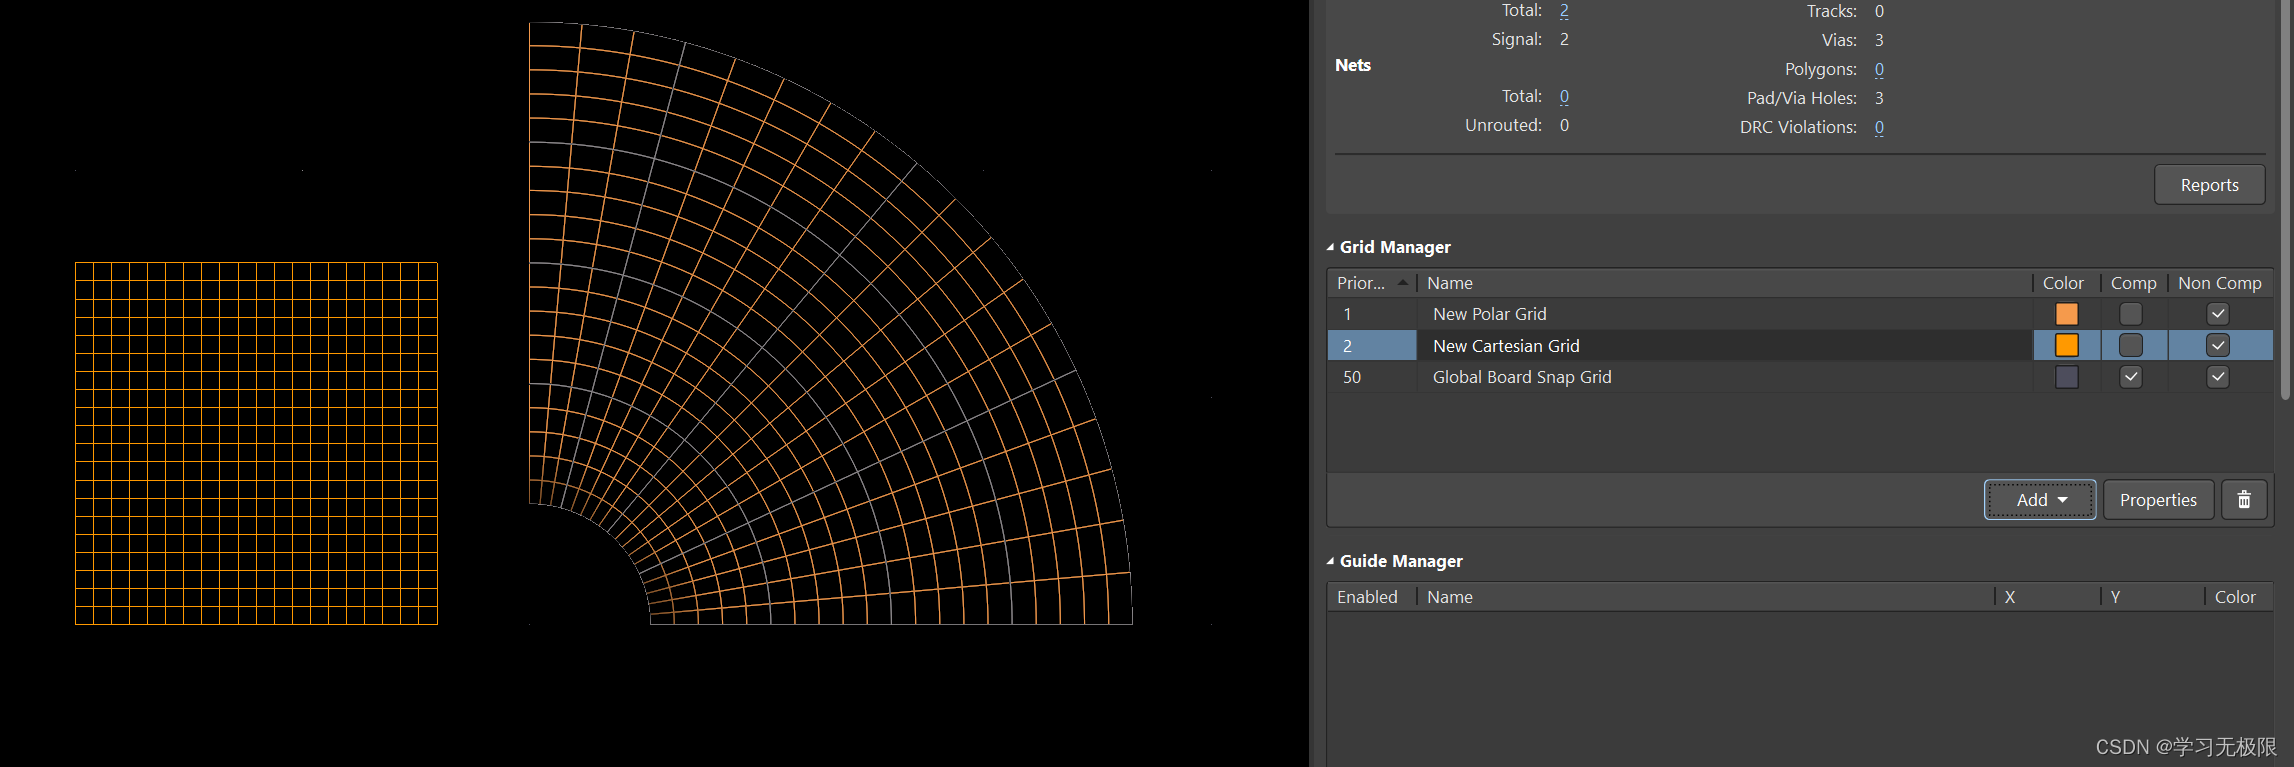The image size is (2294, 767).
Task: Uncheck Non Comp for Global Board Snap Grid
Action: click(x=2217, y=377)
